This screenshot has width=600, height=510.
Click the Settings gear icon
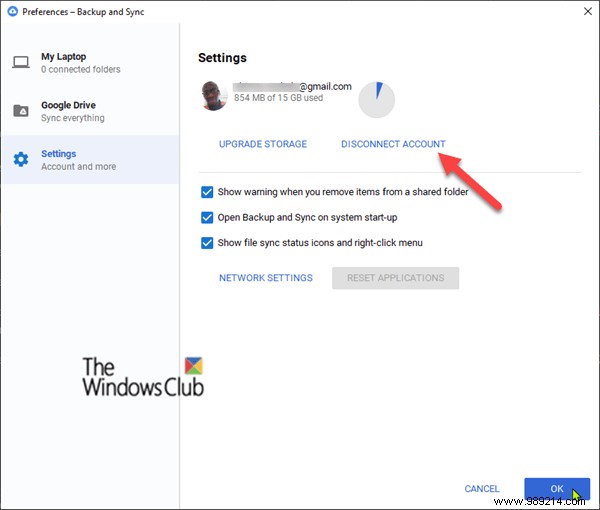tap(21, 159)
